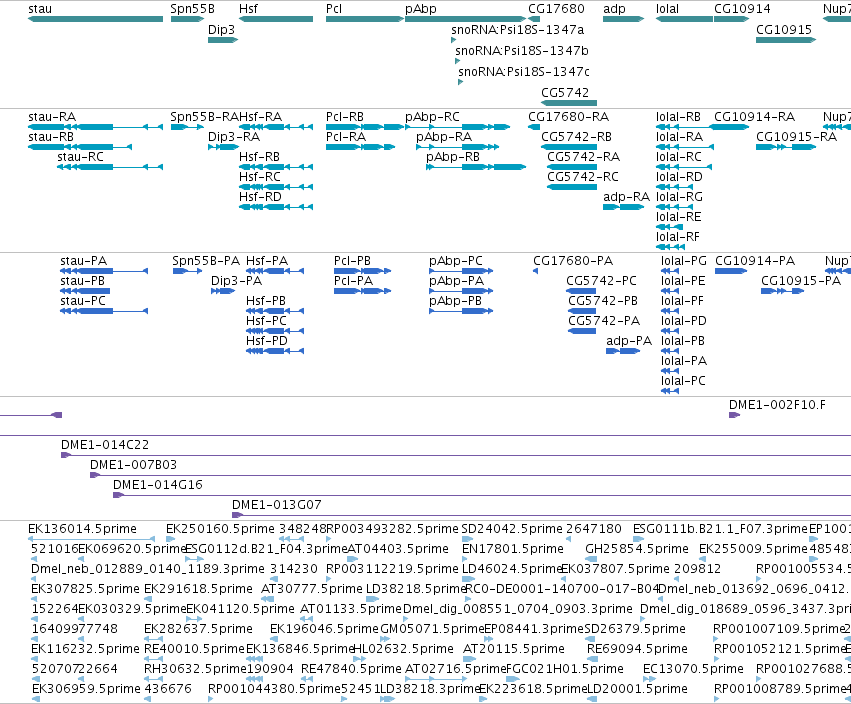
Task: Open the CG10914 gene feature
Action: [732, 19]
